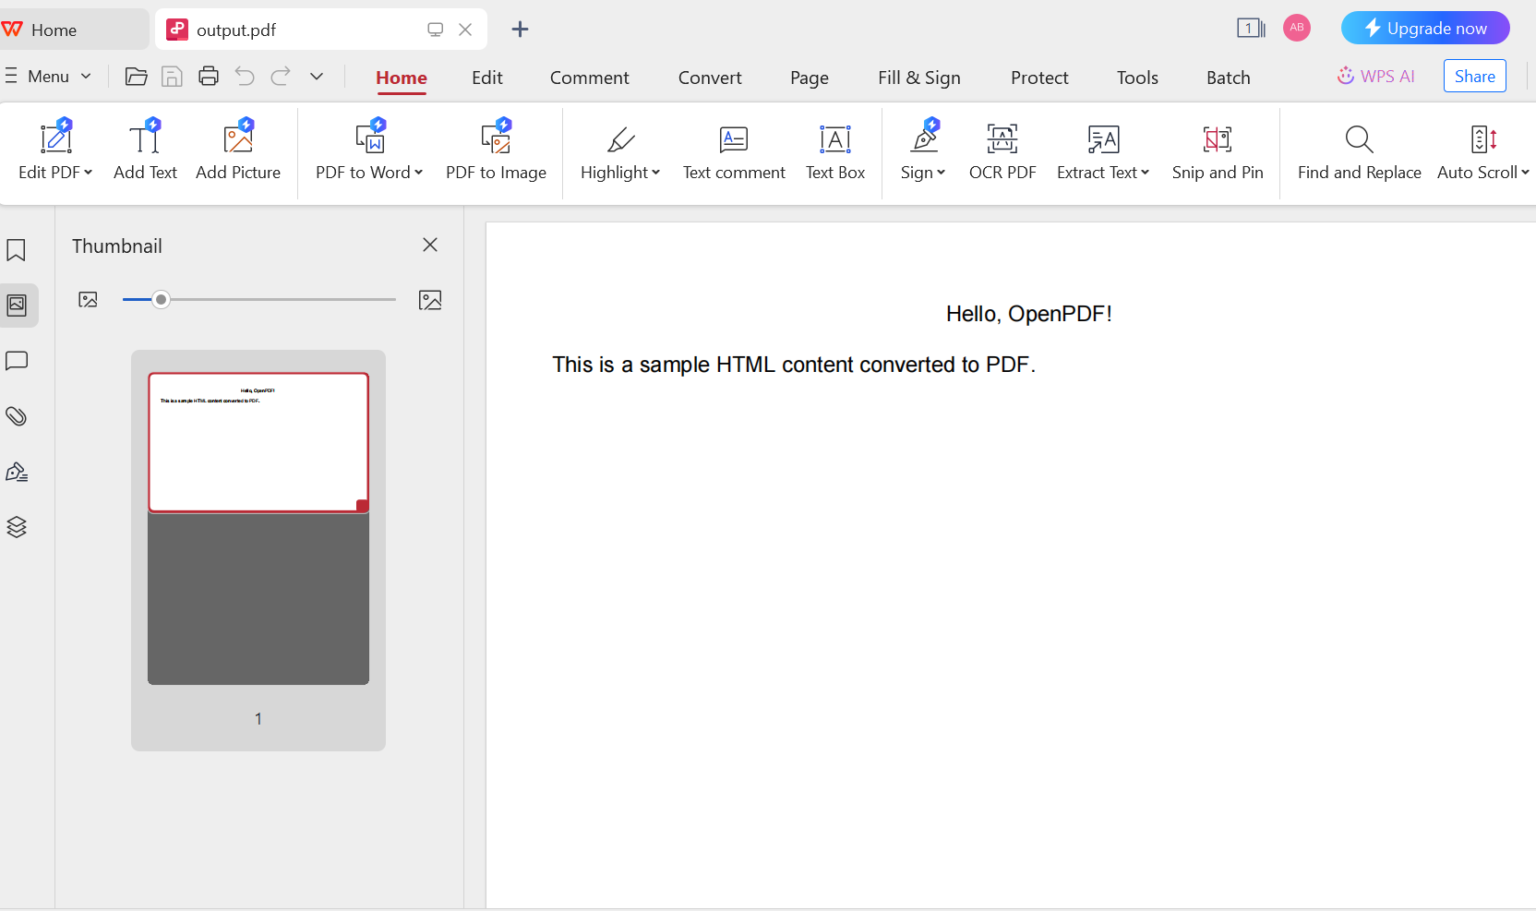Select the Text comment tool
The width and height of the screenshot is (1536, 911).
pyautogui.click(x=733, y=150)
